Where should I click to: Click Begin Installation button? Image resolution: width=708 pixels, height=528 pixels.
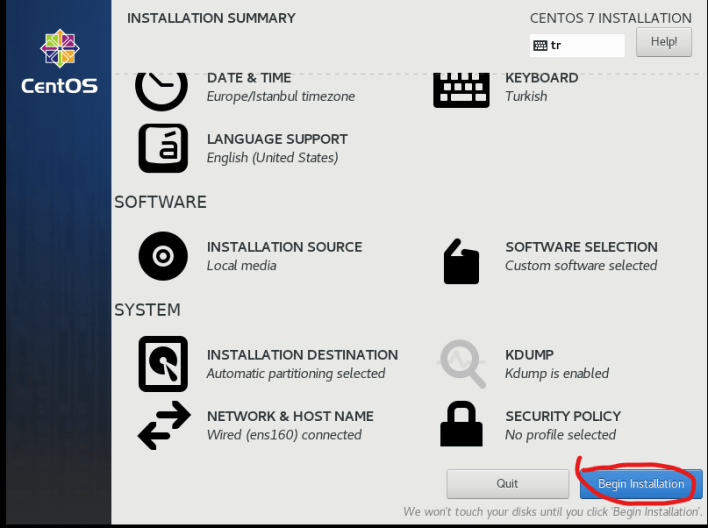[x=641, y=484]
